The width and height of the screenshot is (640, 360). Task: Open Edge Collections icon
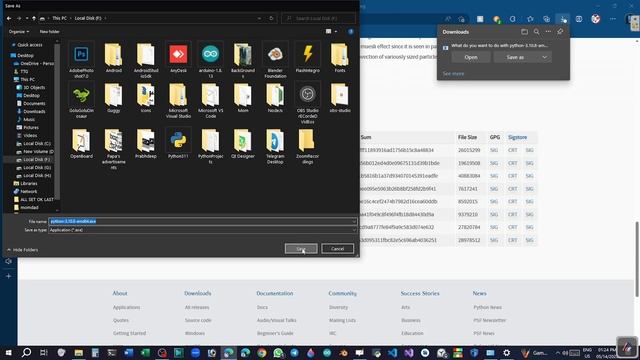coord(547,19)
